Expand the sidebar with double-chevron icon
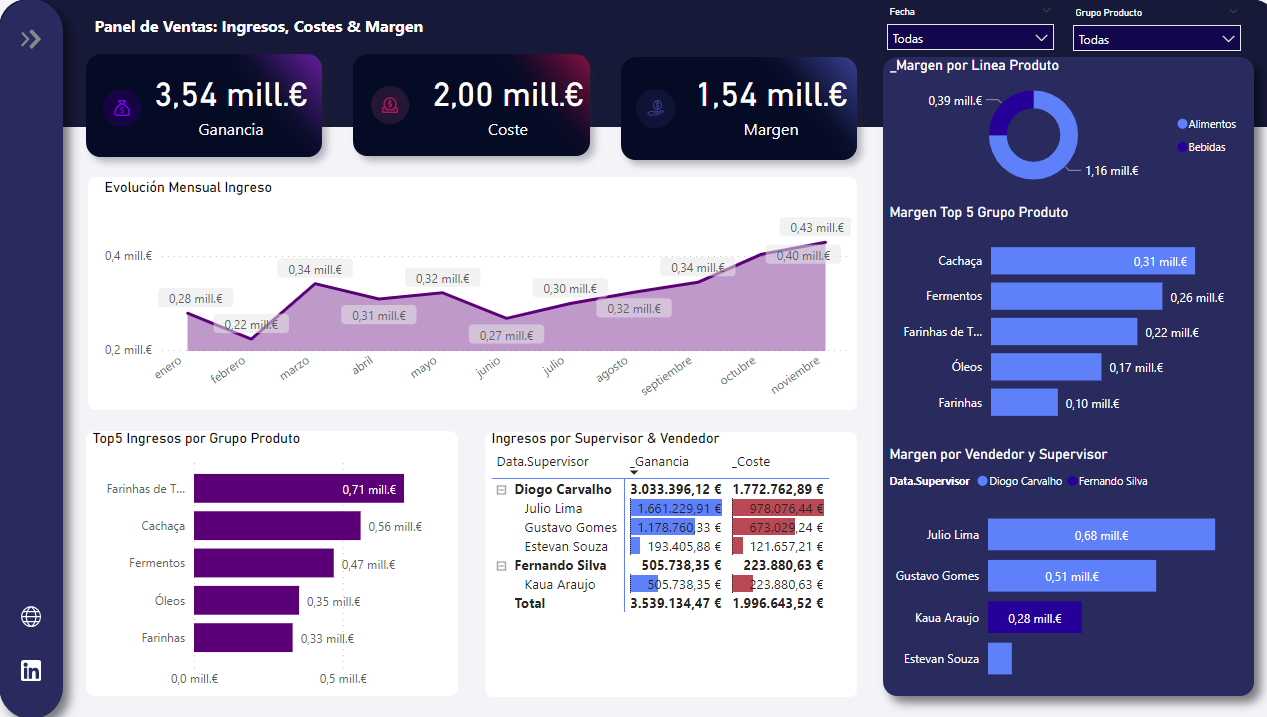The image size is (1267, 717). [x=31, y=39]
